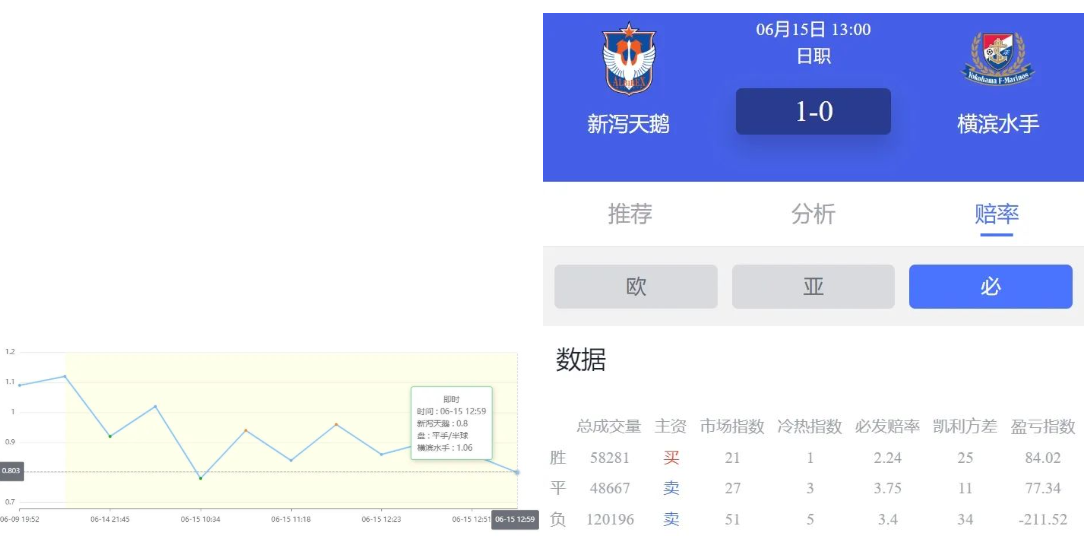Click the last chart point at 06-15 12:59
The width and height of the screenshot is (1090, 538).
(x=517, y=472)
